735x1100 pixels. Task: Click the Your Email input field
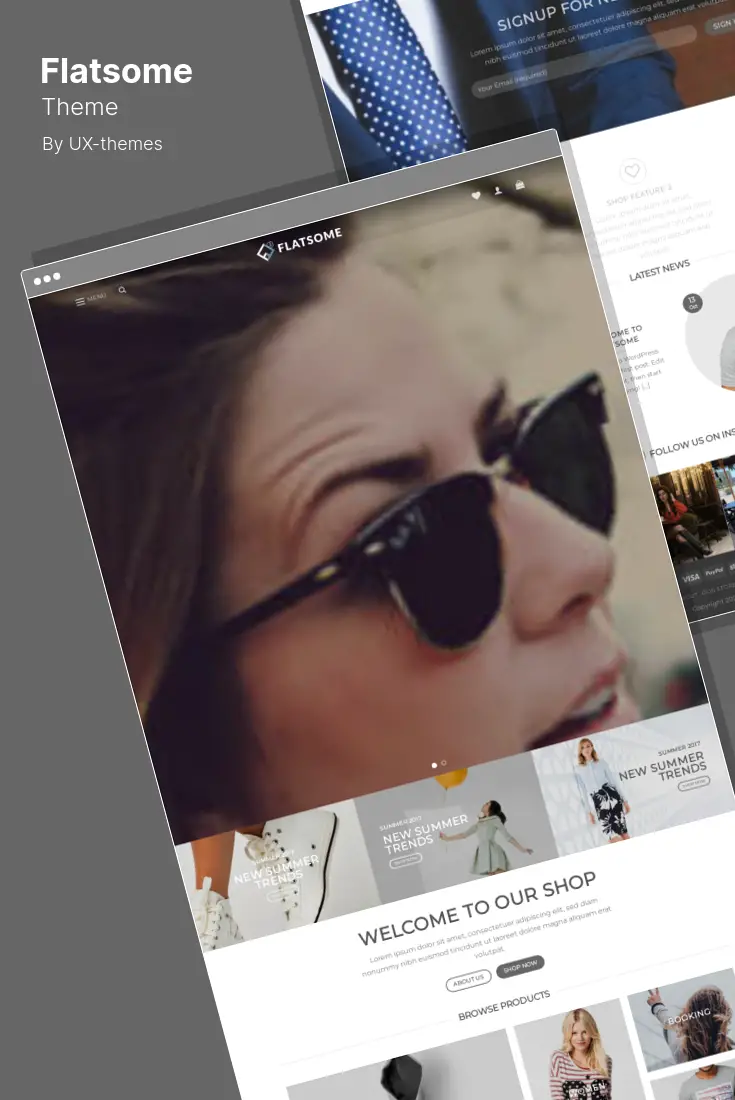click(584, 64)
